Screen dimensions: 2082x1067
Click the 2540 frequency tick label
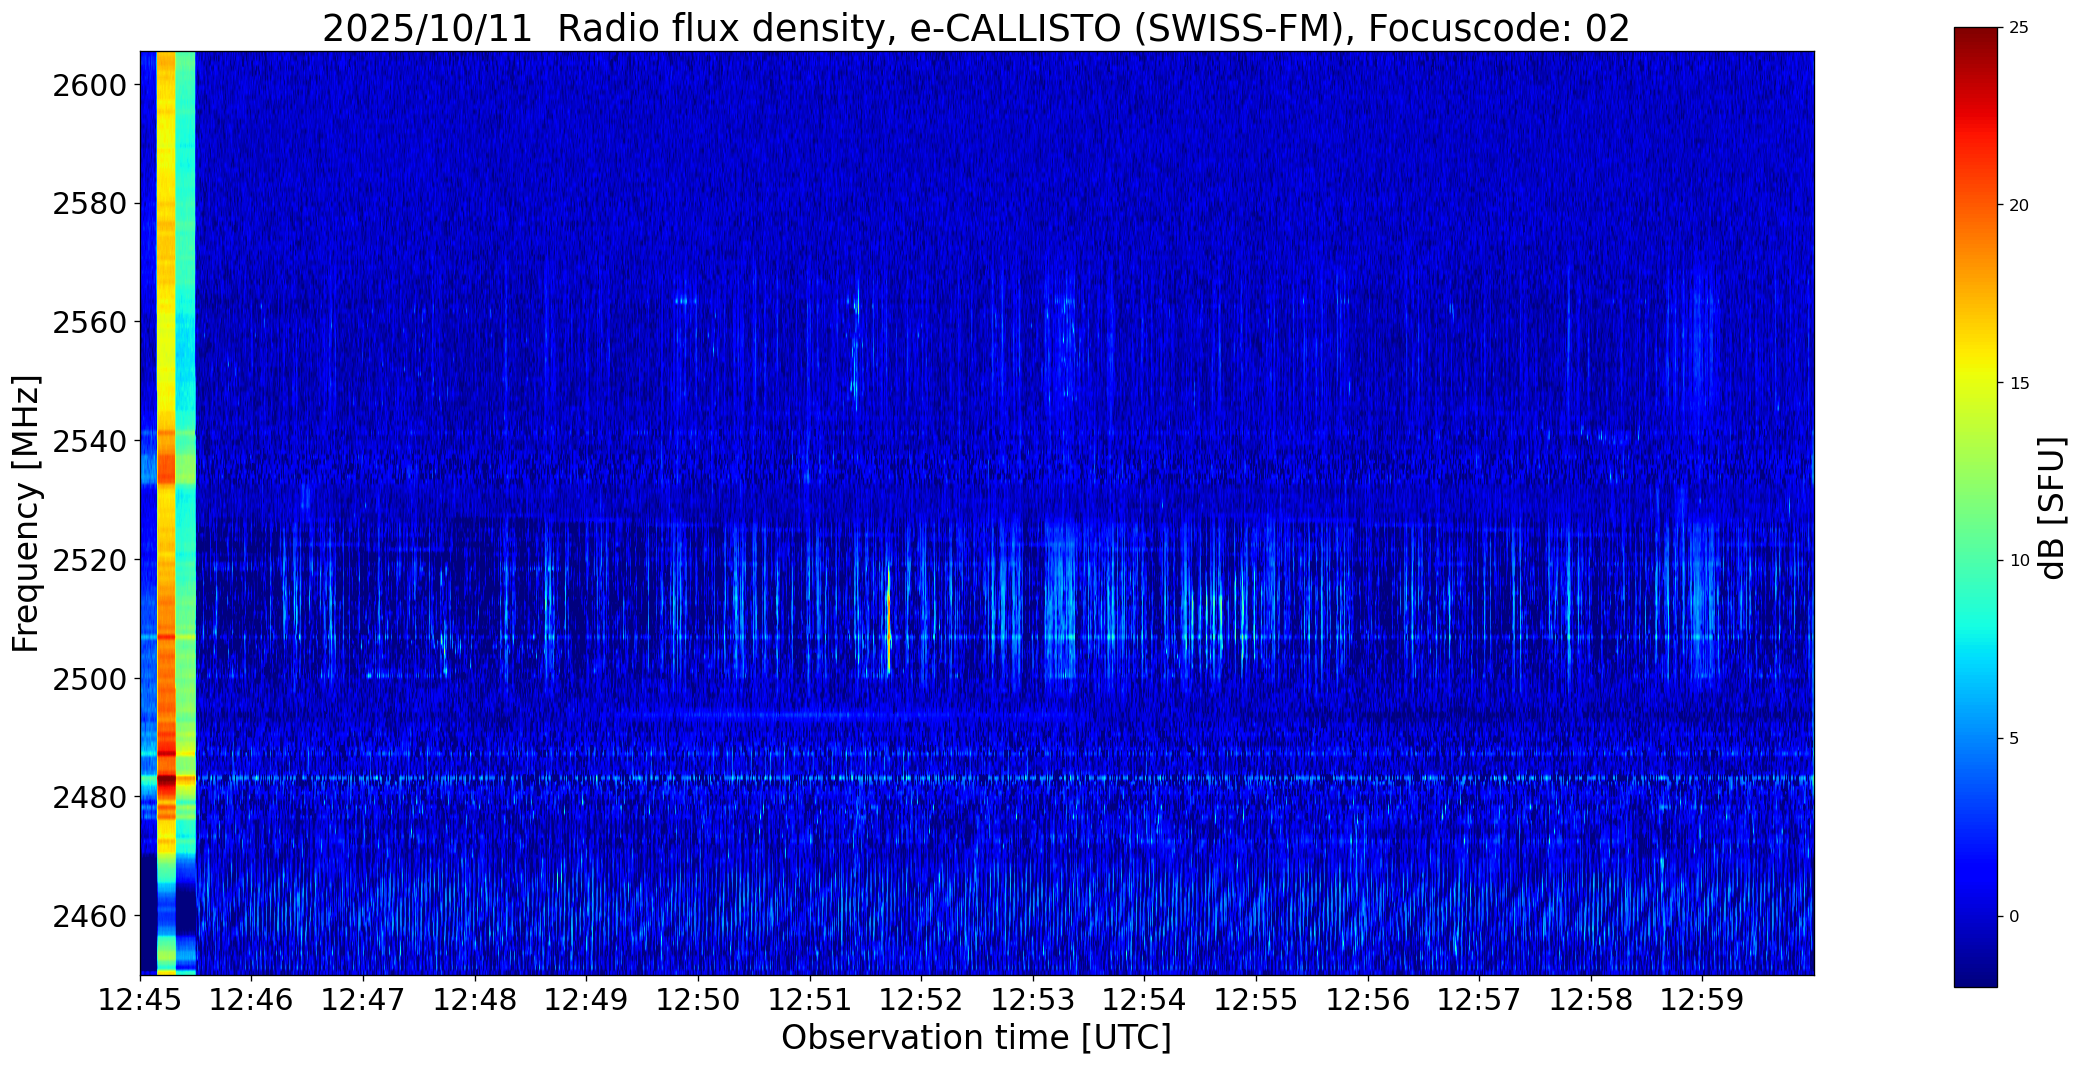[x=89, y=441]
